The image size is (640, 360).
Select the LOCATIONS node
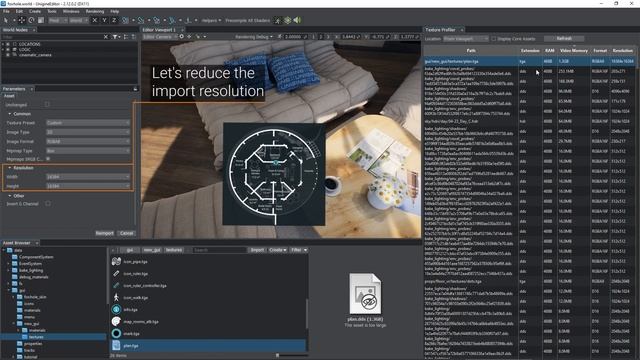coord(29,44)
